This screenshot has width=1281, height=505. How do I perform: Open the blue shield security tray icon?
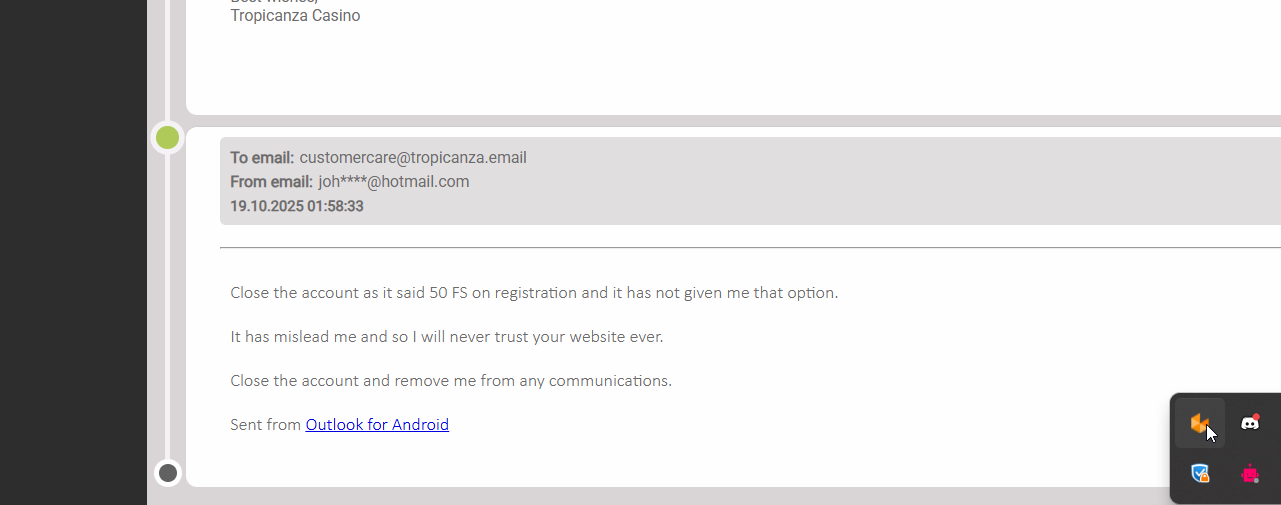[1200, 474]
